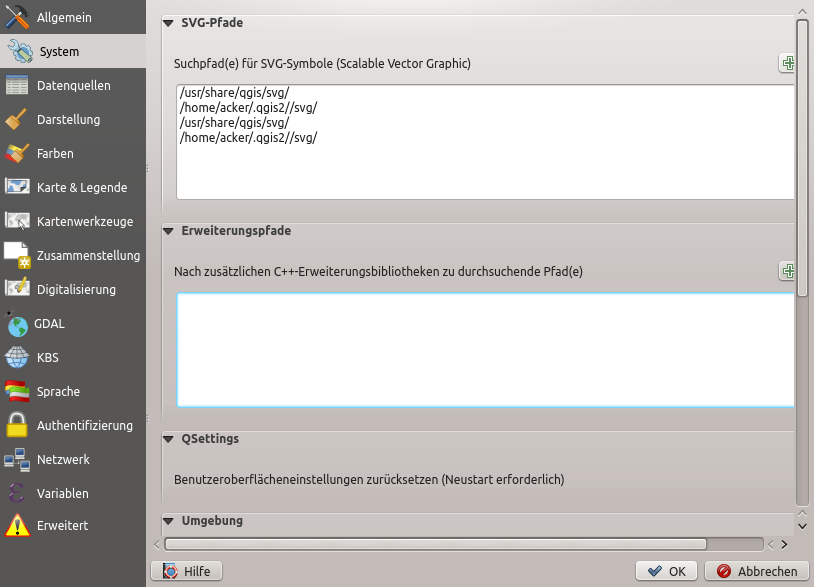Click the KBS coordinate system icon

click(17, 357)
